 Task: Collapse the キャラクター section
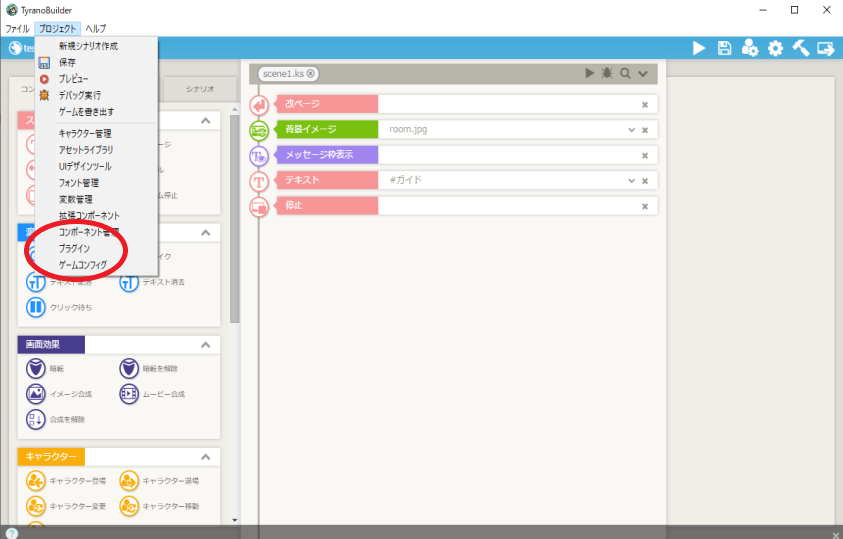tap(205, 457)
